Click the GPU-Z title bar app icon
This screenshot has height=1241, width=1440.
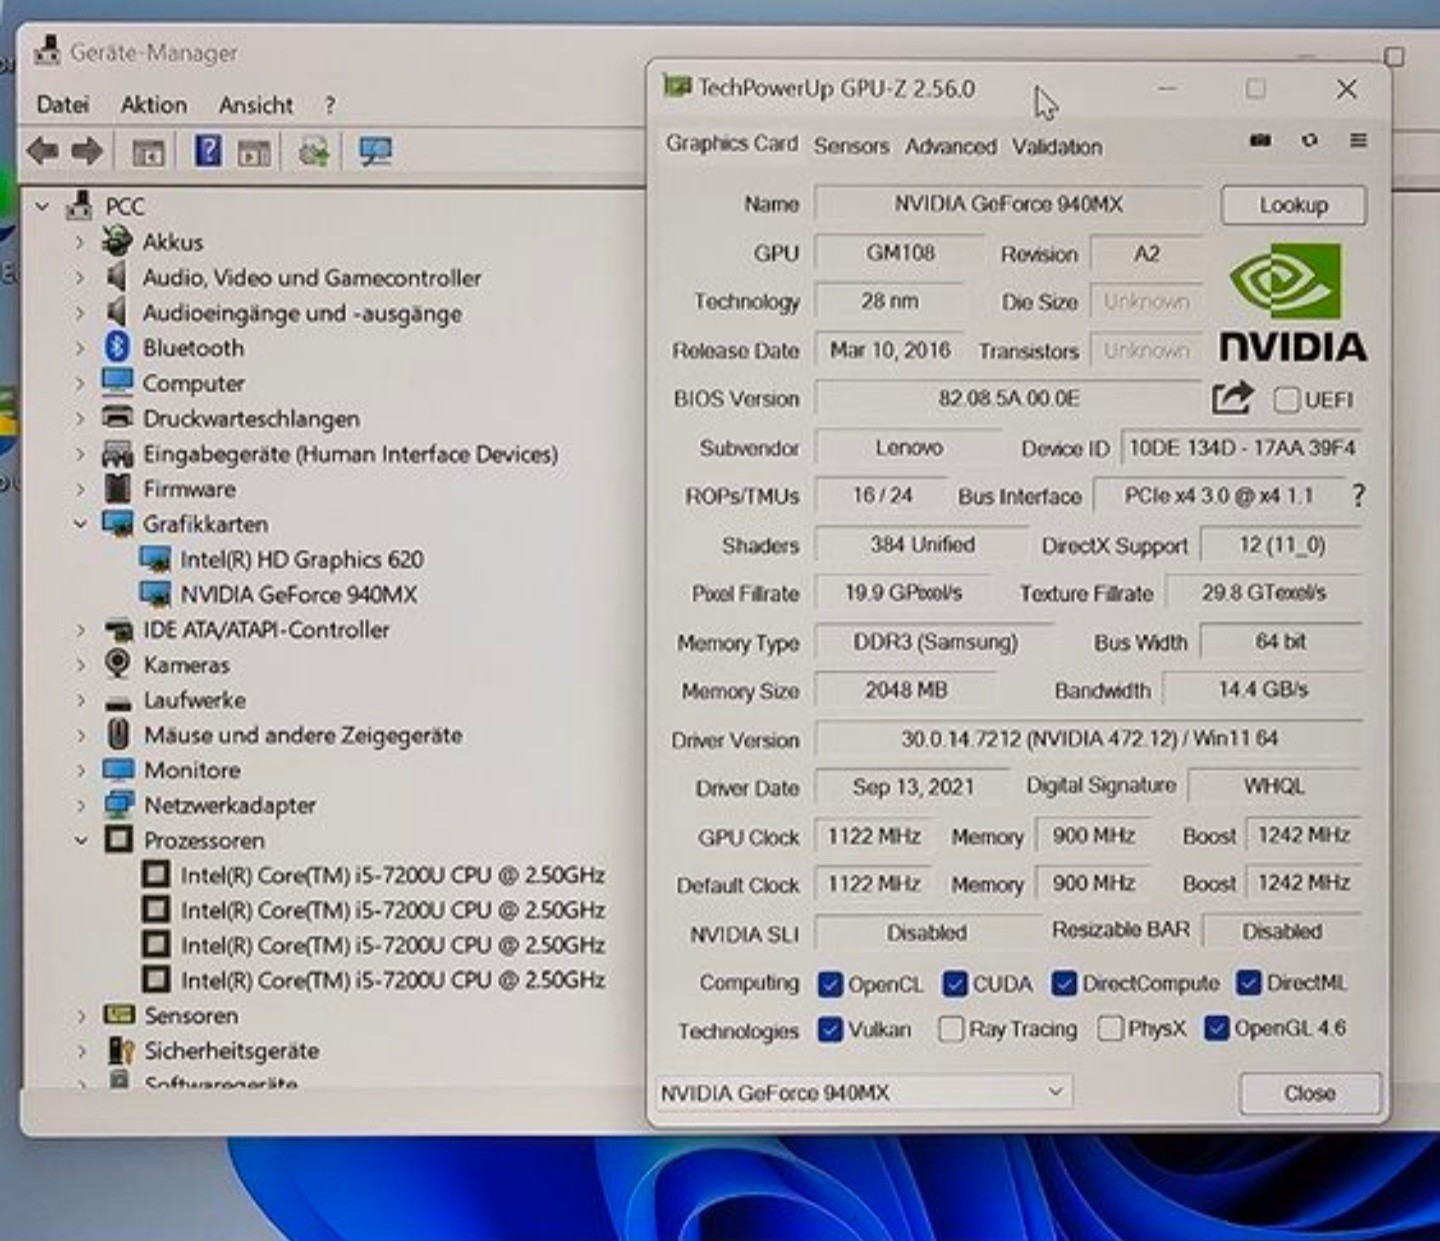coord(677,87)
